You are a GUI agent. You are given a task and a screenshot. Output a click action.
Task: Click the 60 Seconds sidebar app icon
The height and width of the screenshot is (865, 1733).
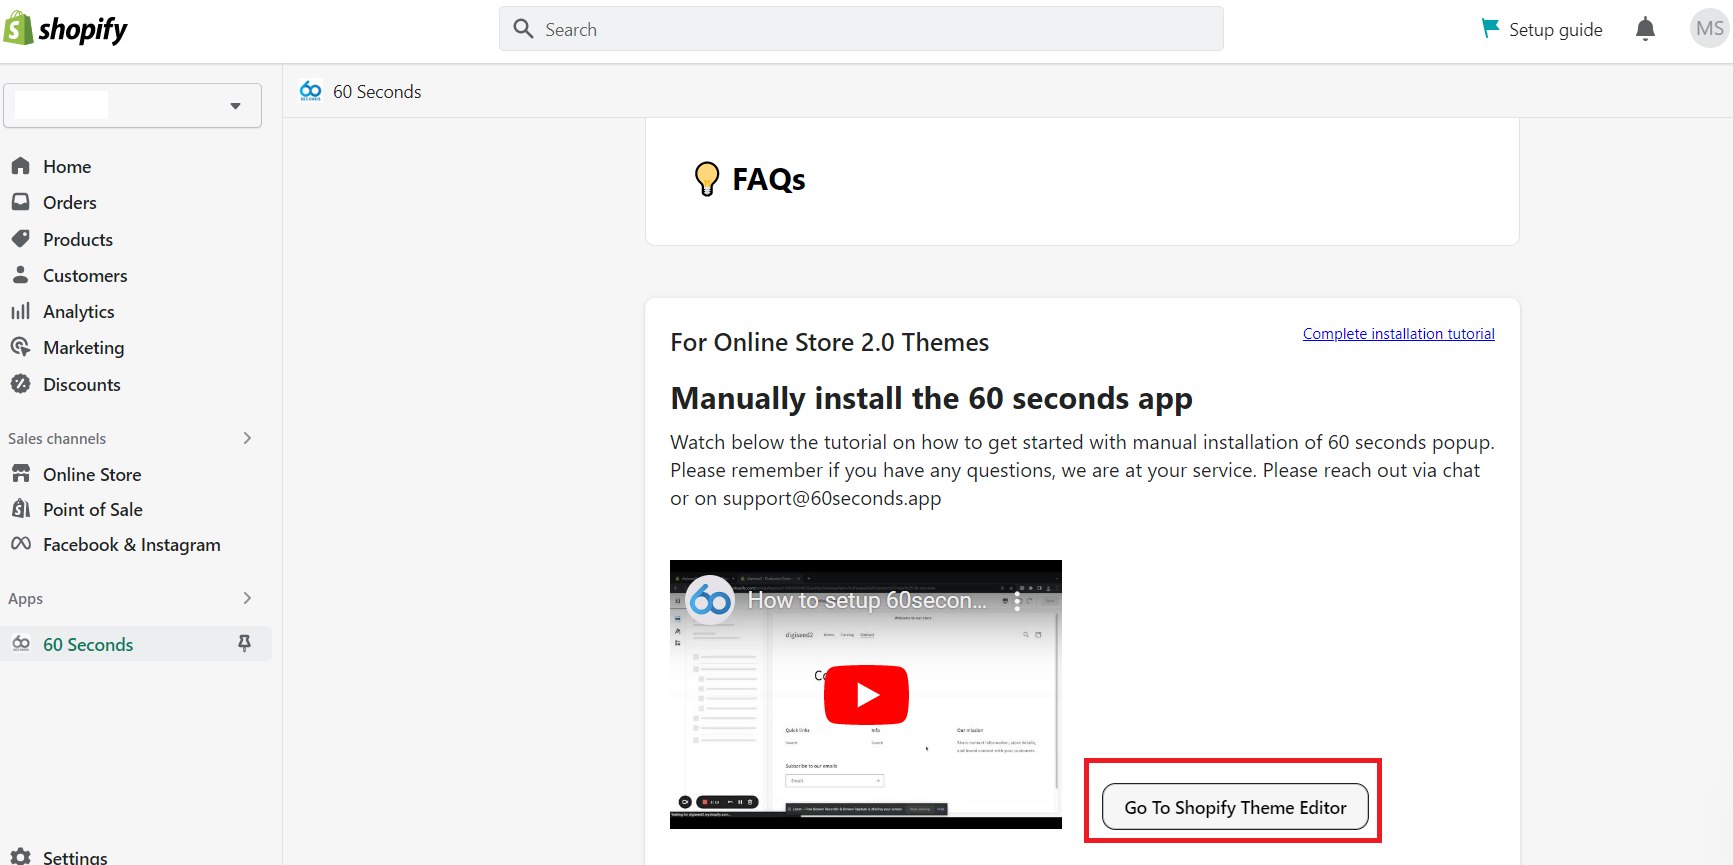click(21, 644)
